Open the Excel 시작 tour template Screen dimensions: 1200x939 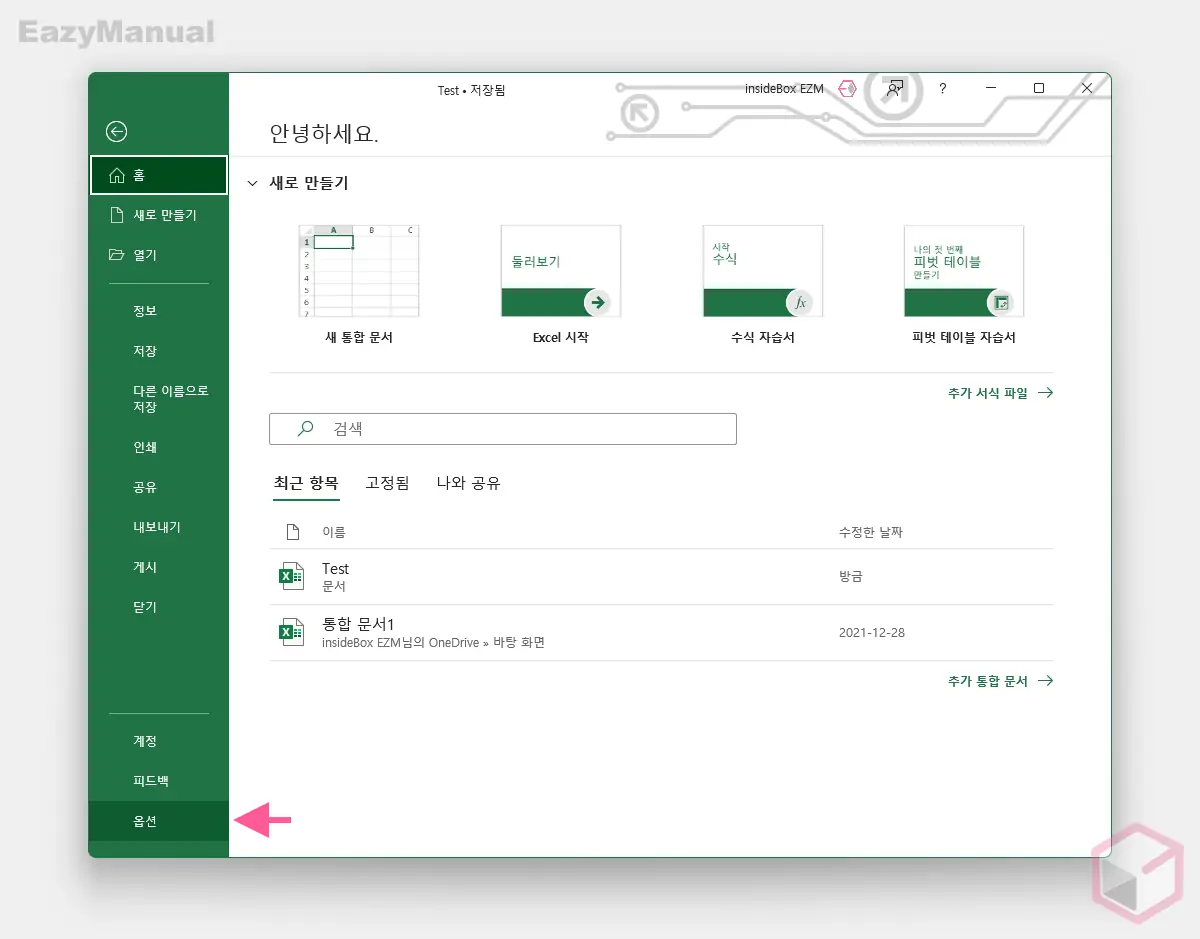[561, 285]
